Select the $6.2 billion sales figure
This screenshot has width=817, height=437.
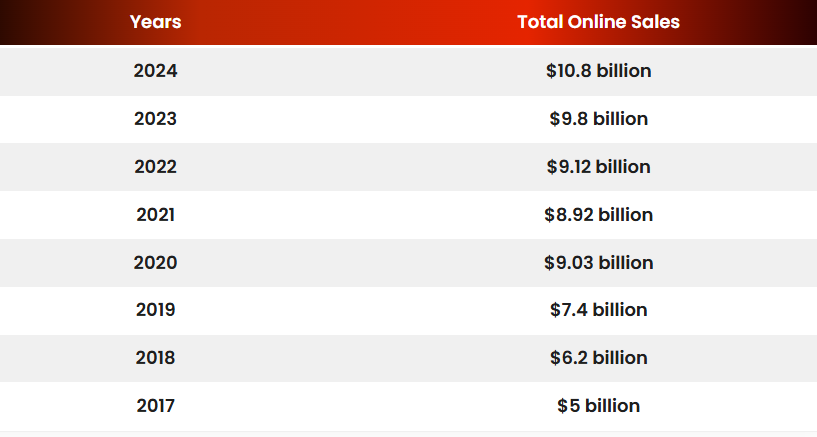click(598, 358)
